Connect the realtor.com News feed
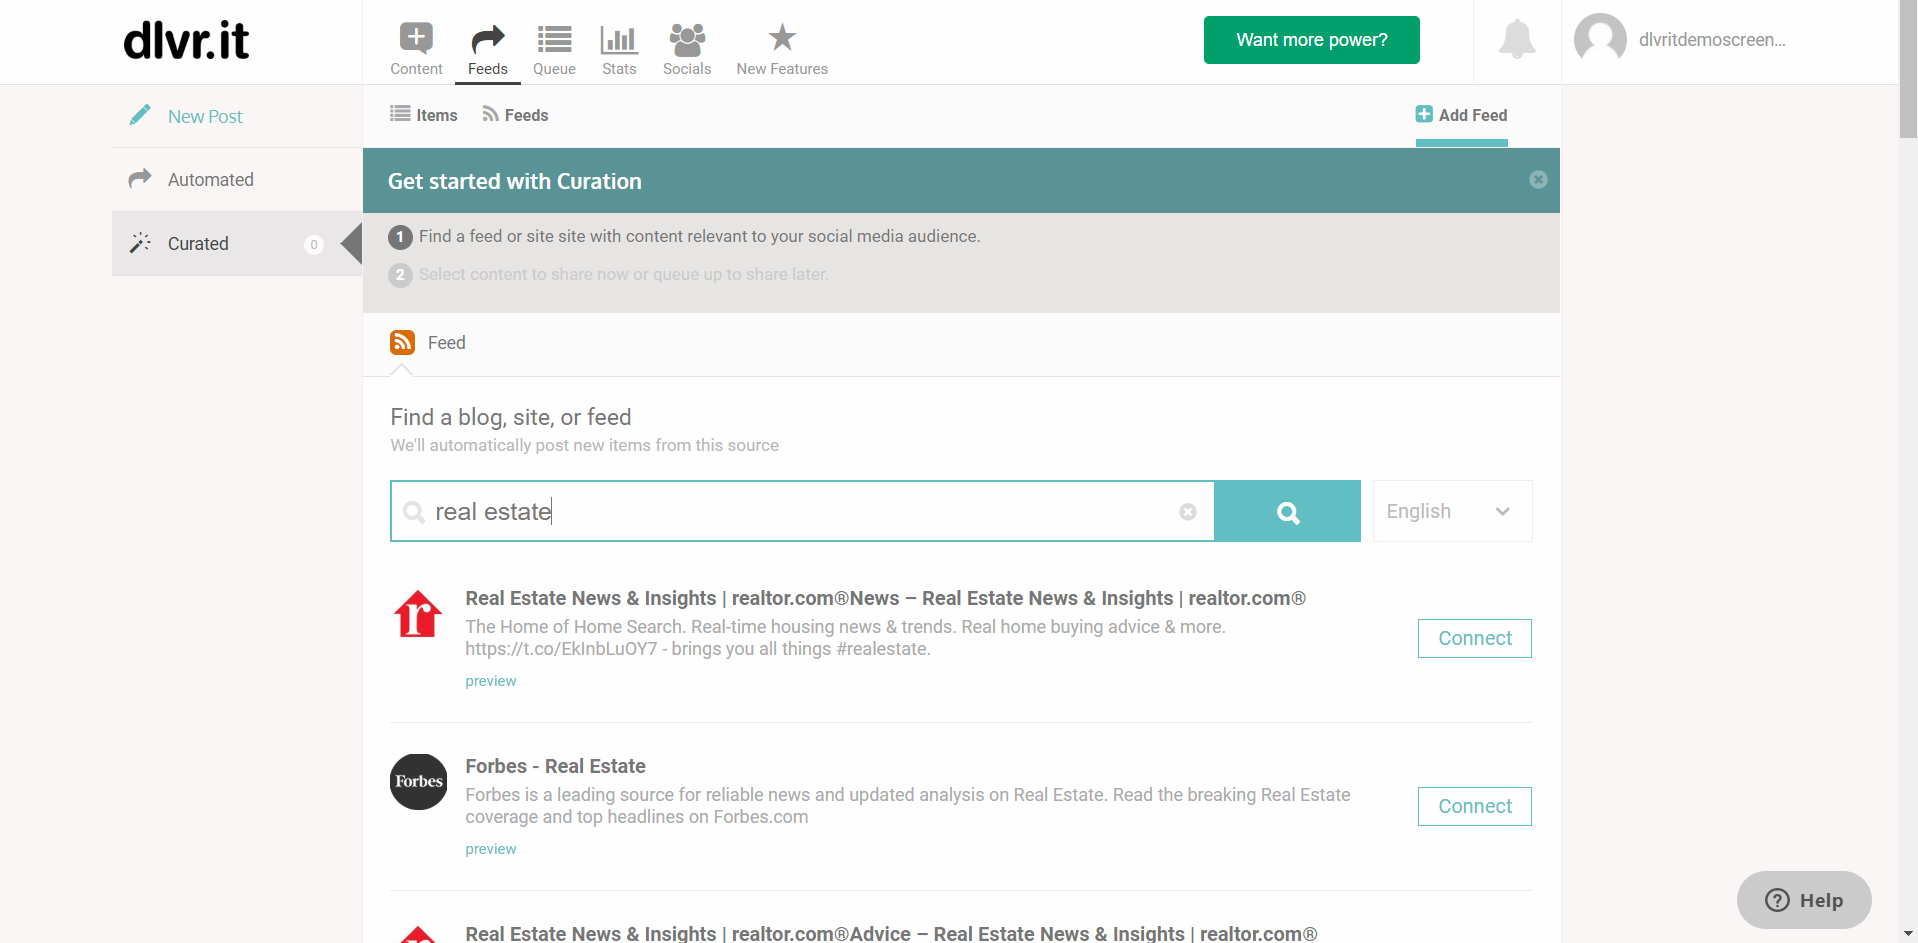This screenshot has width=1918, height=943. (x=1474, y=638)
